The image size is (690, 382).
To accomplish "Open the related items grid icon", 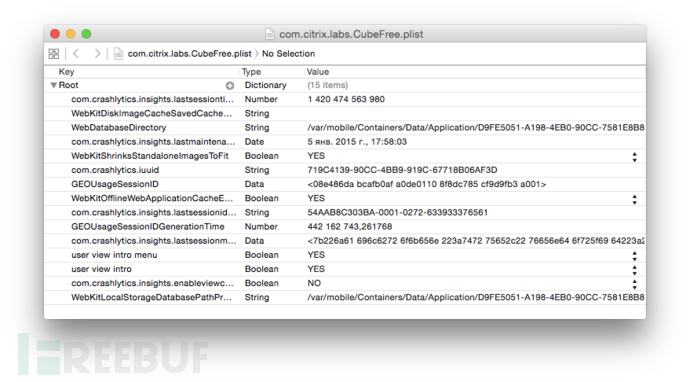I will point(54,54).
